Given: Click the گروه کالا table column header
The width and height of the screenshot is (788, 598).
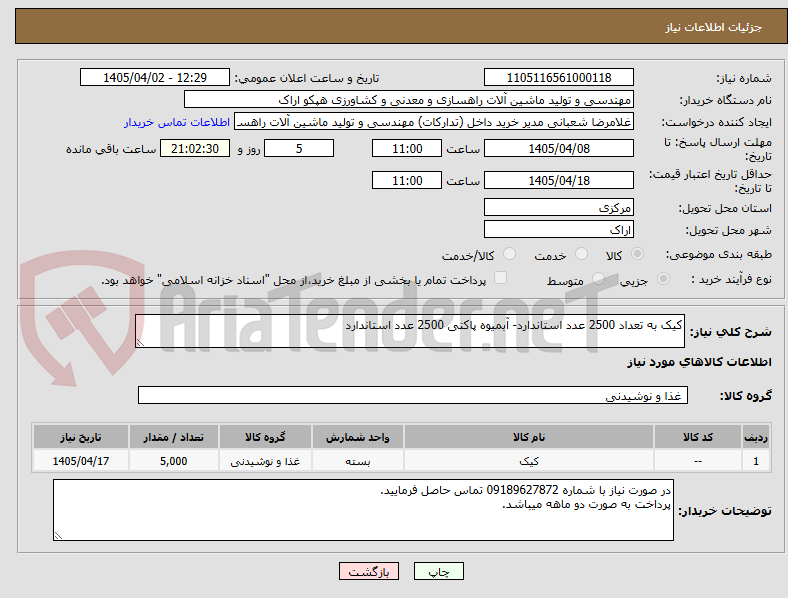Looking at the screenshot, I should tap(265, 437).
